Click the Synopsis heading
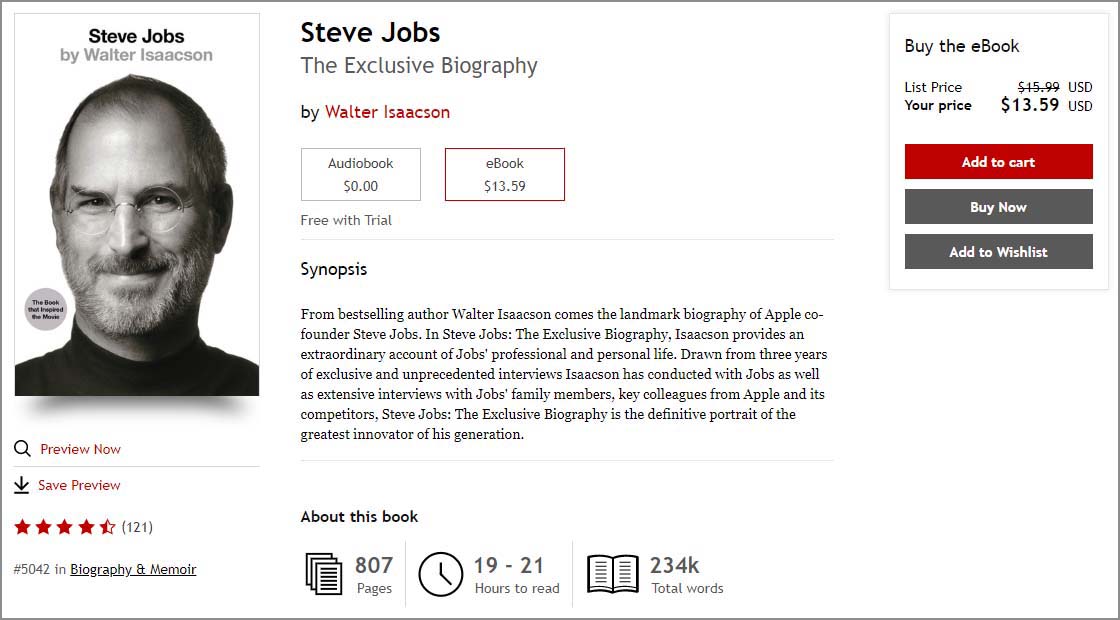 click(334, 269)
